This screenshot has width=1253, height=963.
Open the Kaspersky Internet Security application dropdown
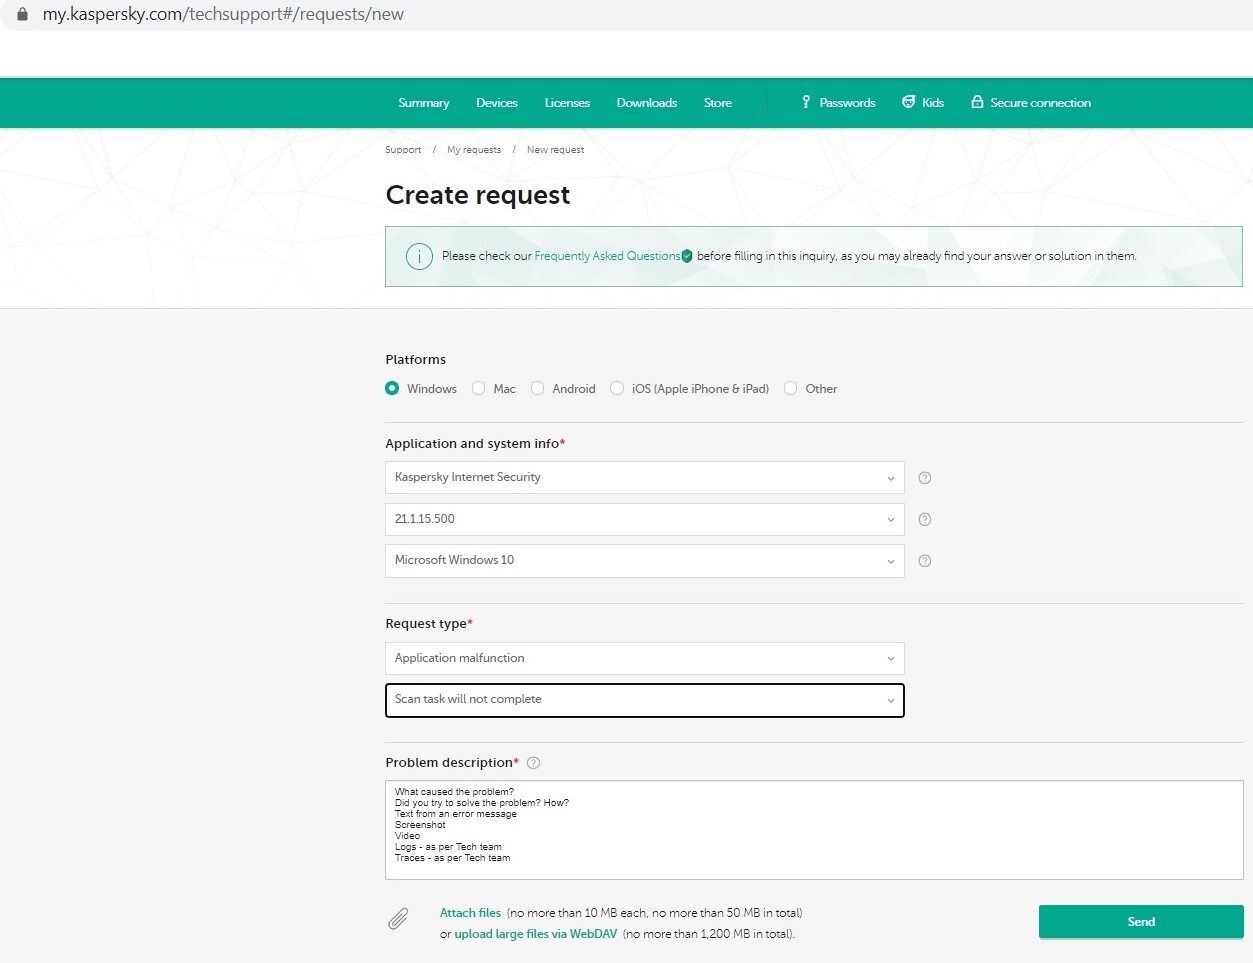644,477
